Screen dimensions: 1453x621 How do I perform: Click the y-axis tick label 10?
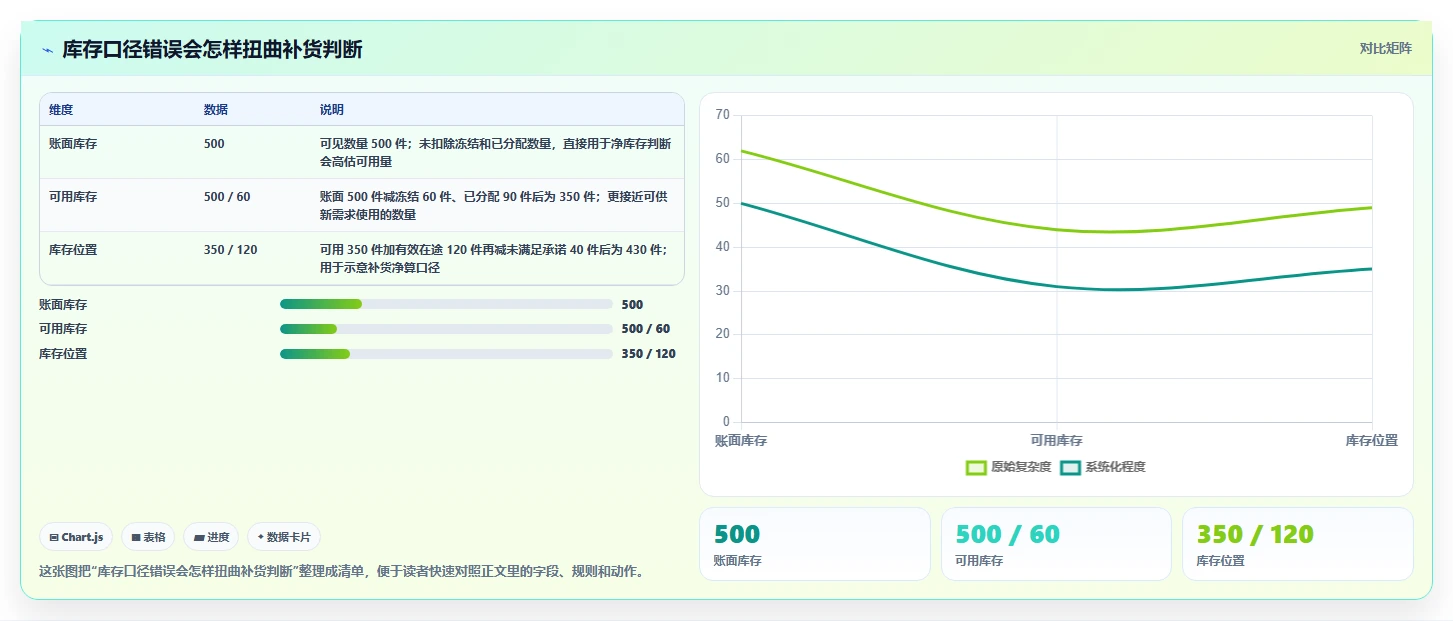tap(722, 378)
